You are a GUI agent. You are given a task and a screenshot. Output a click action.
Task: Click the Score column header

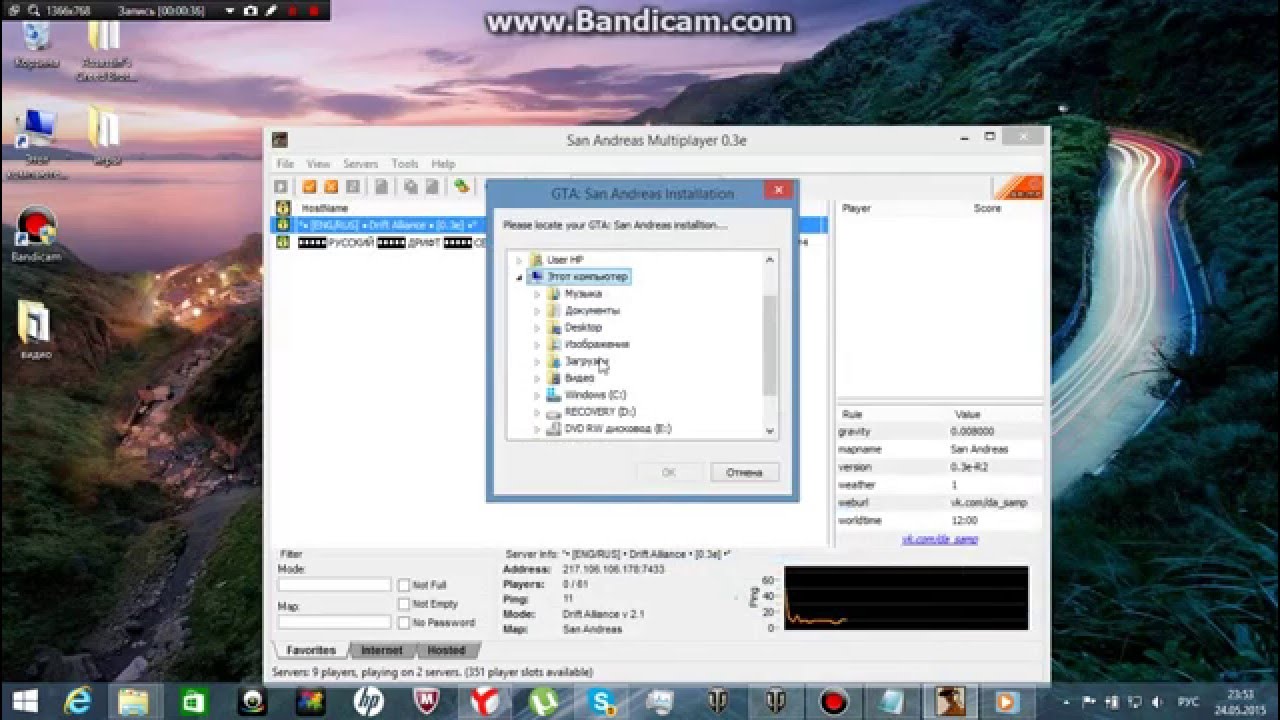[987, 208]
